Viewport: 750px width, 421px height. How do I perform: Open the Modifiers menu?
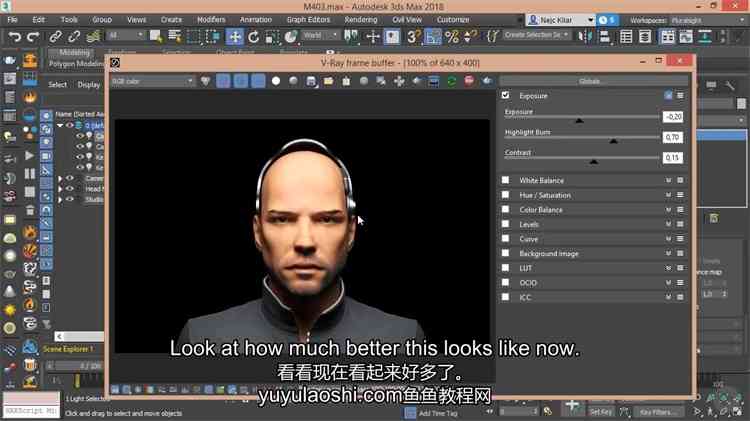tap(211, 20)
